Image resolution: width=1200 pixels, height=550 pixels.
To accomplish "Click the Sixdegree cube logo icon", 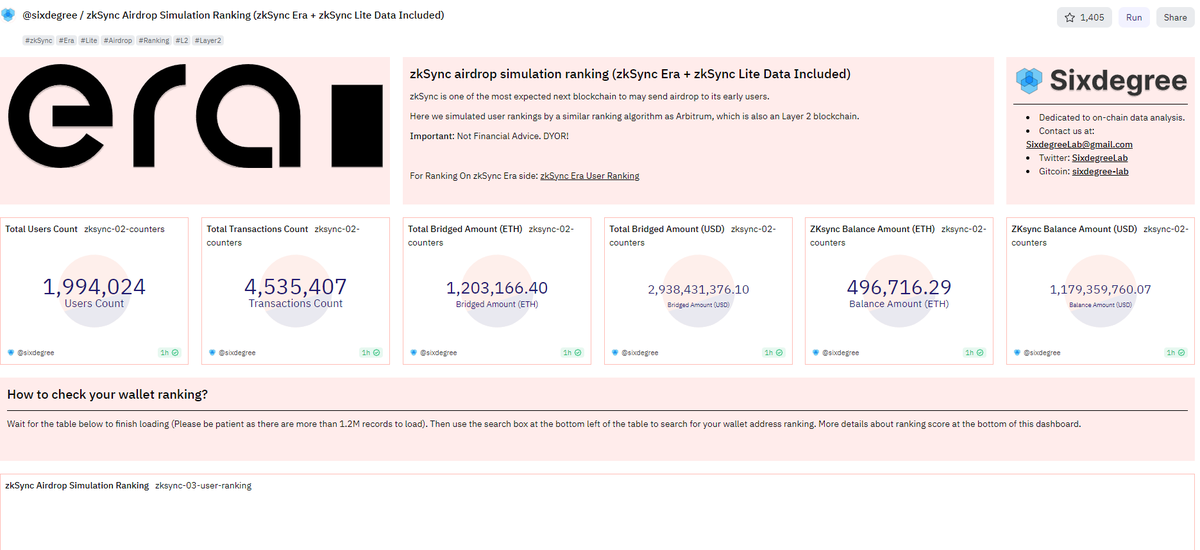I will click(1029, 81).
